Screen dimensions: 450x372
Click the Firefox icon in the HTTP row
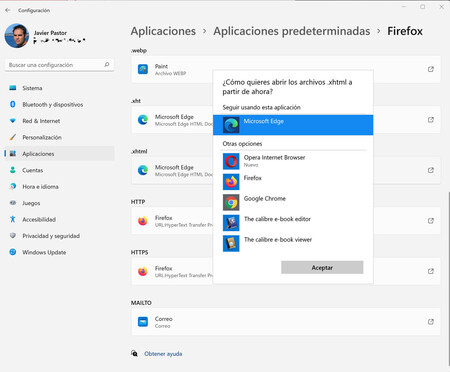[x=143, y=221]
